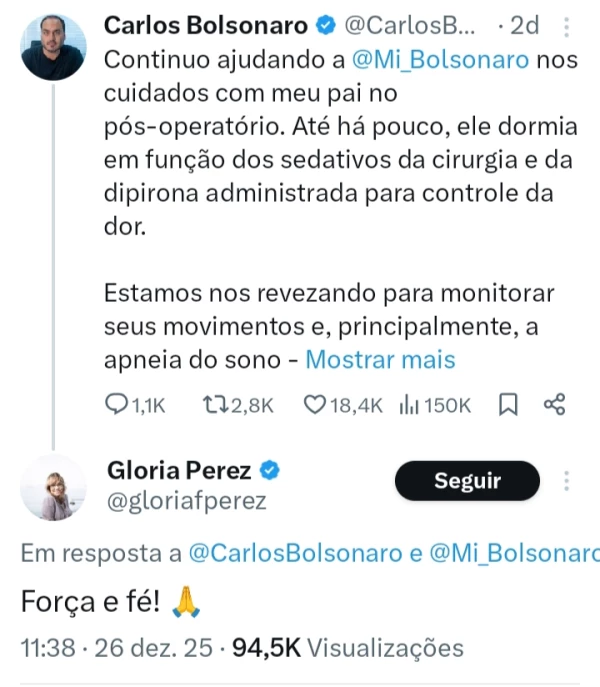Screen dimensions: 600x687
Task: Click the 11:38 · 26 dez. 25 timestamp
Action: pyautogui.click(x=117, y=648)
